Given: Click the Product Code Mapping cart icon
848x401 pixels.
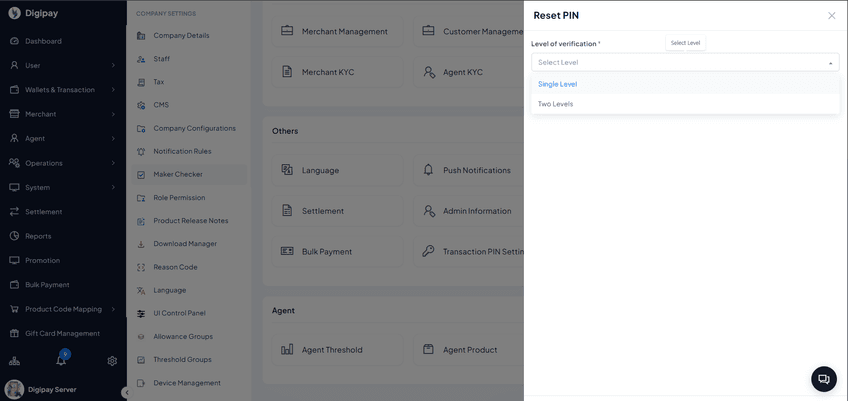Looking at the screenshot, I should coord(15,309).
